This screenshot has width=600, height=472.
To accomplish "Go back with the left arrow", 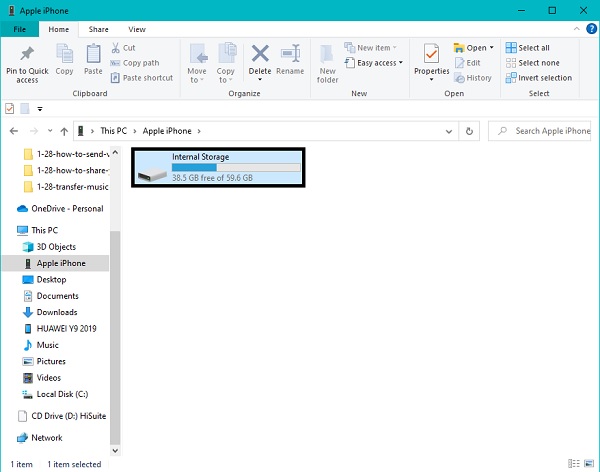I will (x=14, y=131).
